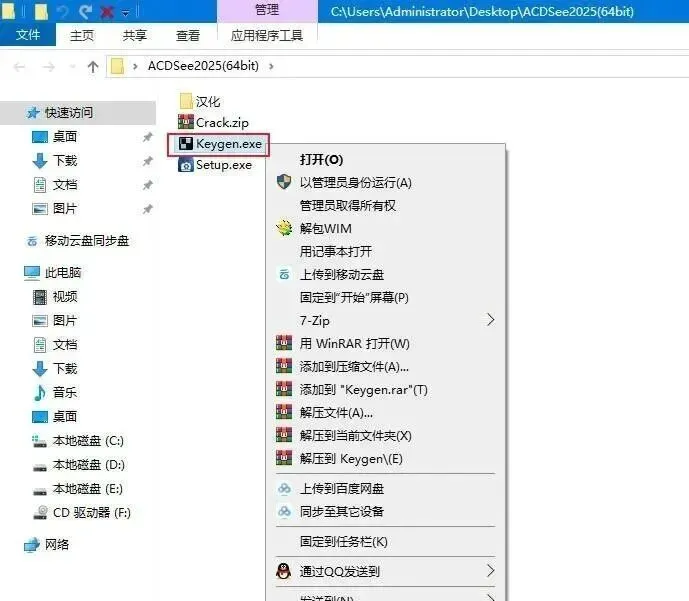The width and height of the screenshot is (689, 601).
Task: Switch to the 主页 ribbon tab
Action: [82, 35]
